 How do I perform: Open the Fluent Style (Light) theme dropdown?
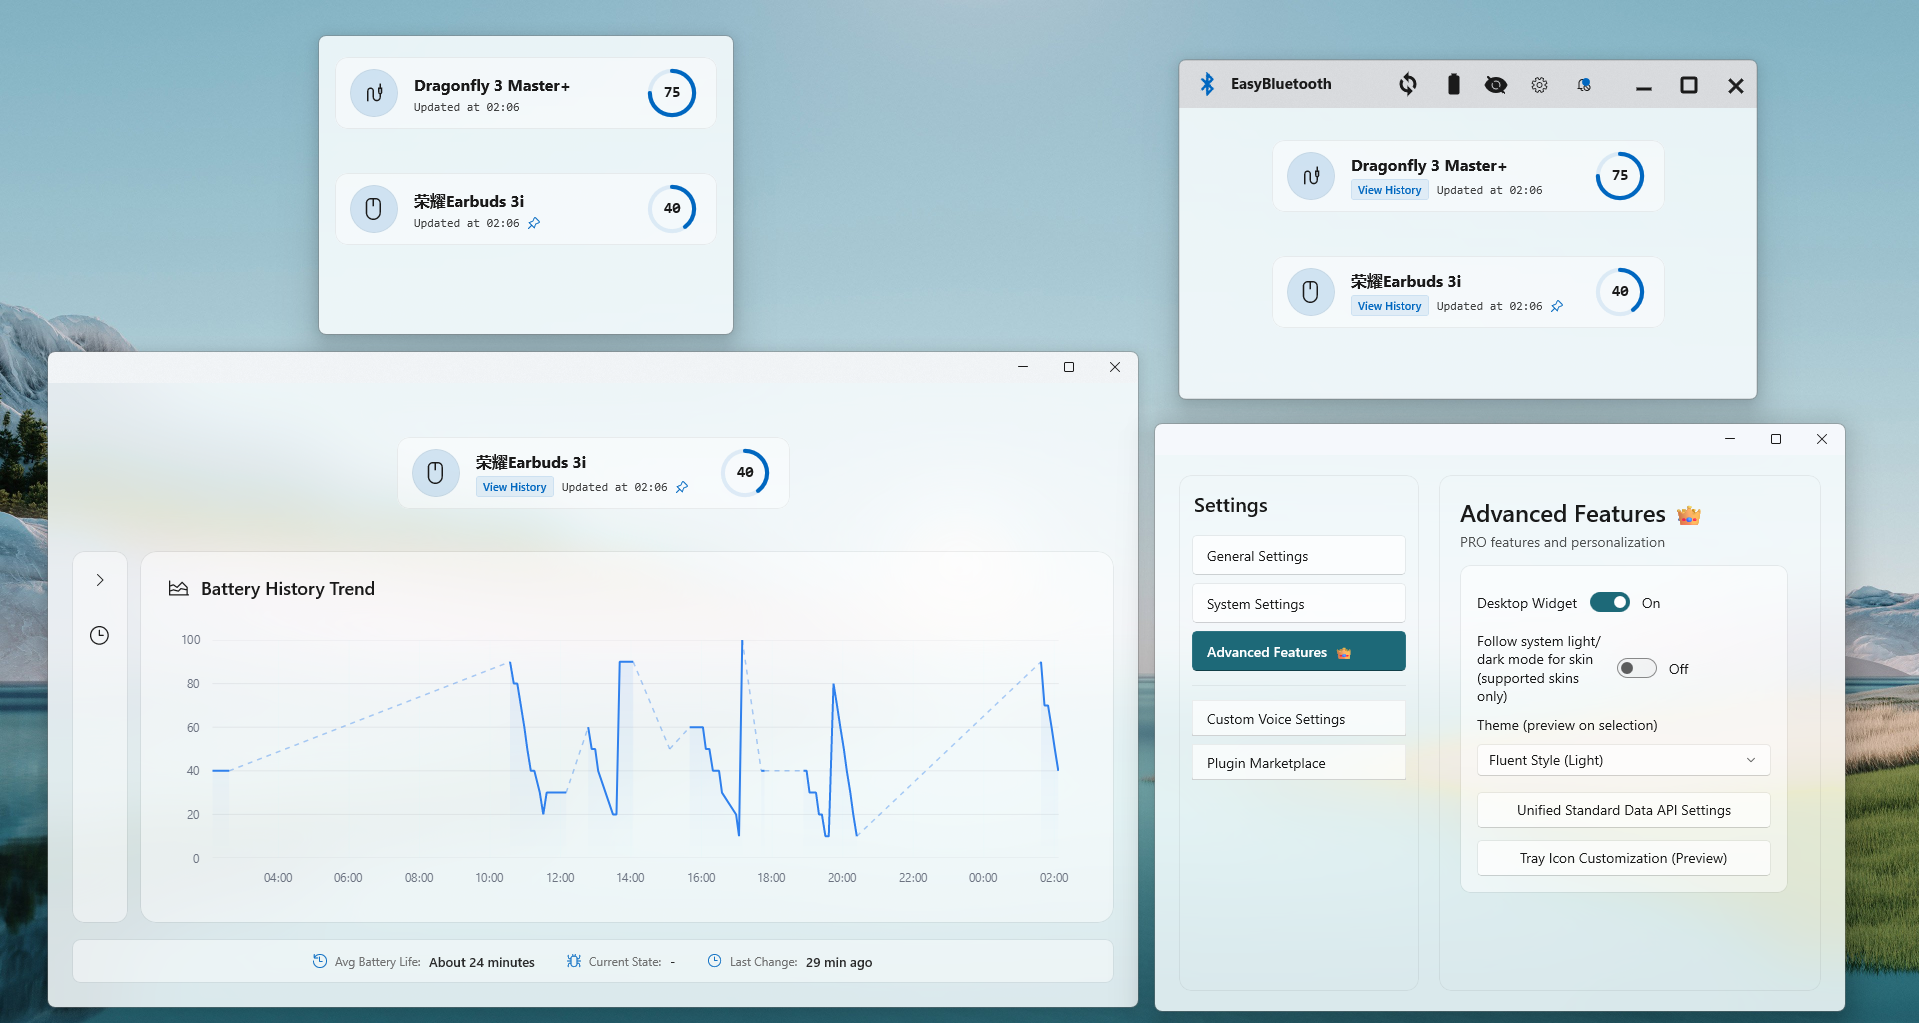[1622, 760]
